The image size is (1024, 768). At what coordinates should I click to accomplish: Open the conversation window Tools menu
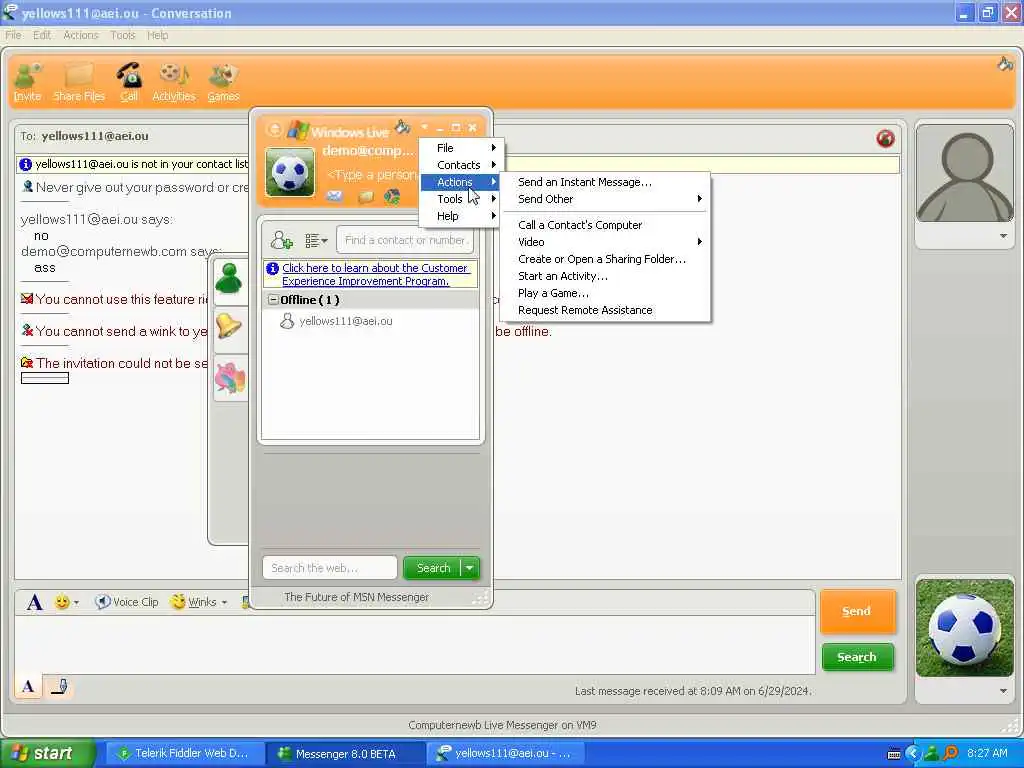pos(122,35)
